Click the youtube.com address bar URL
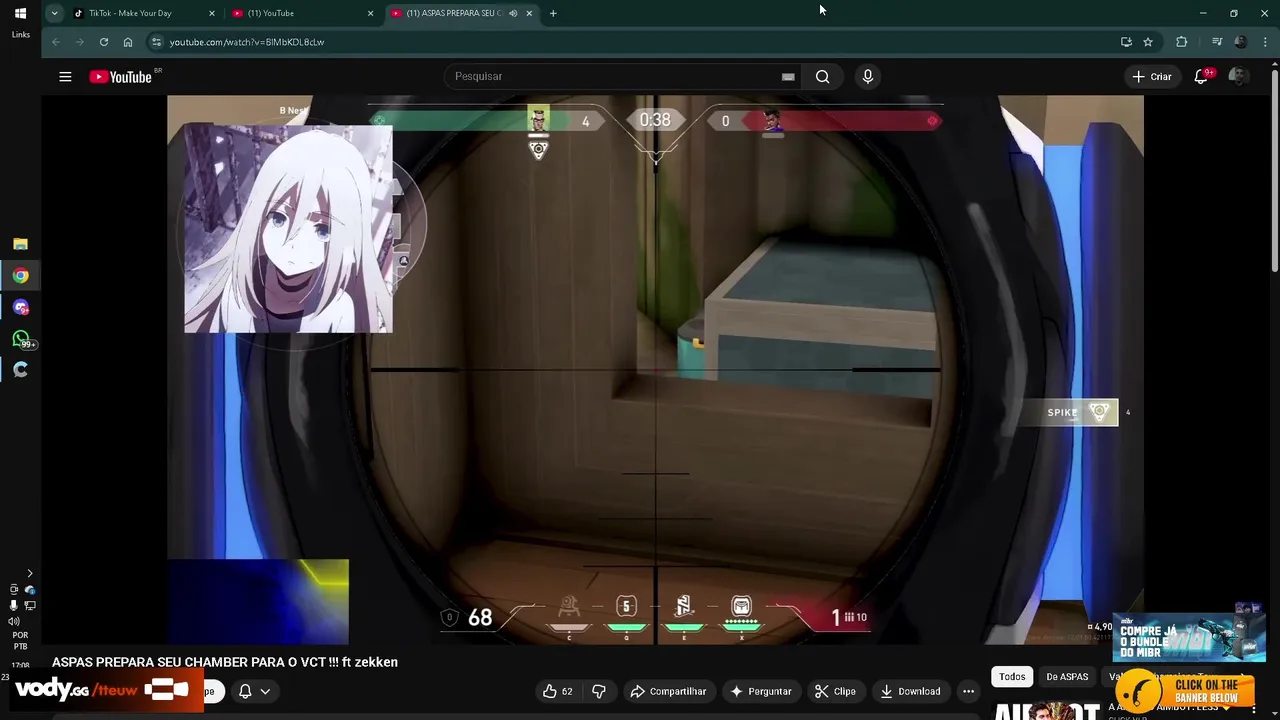This screenshot has width=1280, height=720. 247,42
